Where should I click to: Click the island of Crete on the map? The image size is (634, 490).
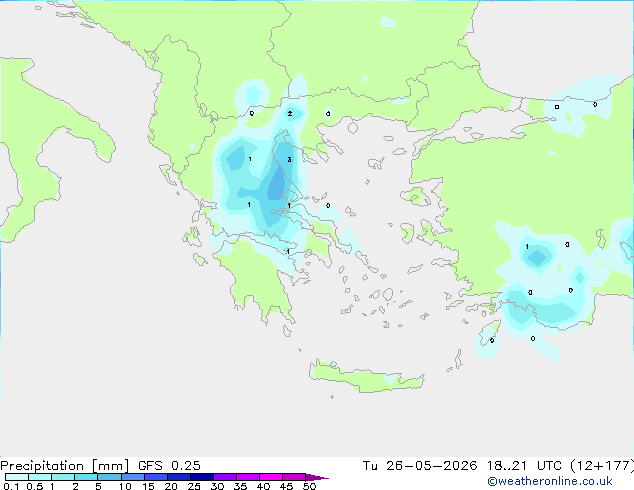click(366, 376)
